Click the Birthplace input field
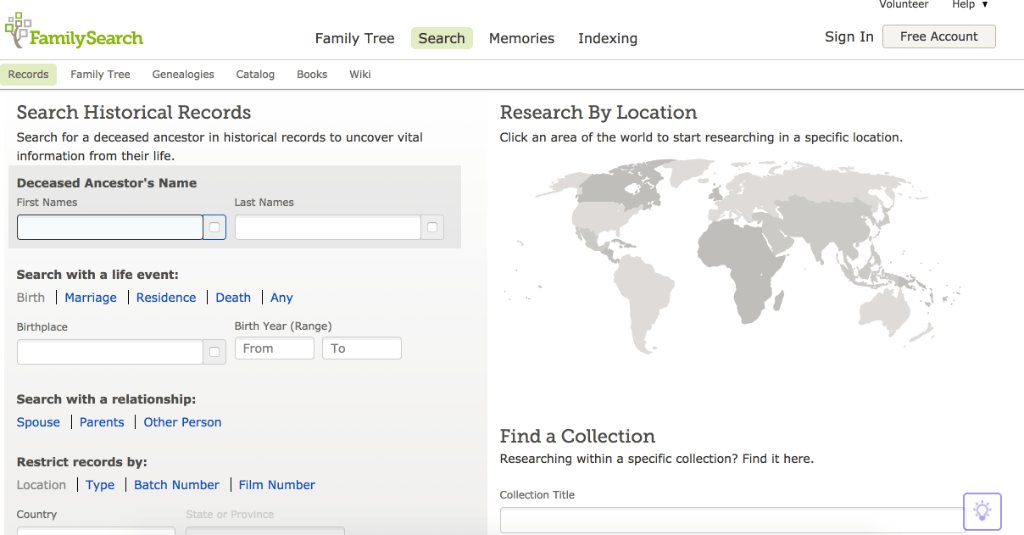The height and width of the screenshot is (535, 1024). coord(110,351)
